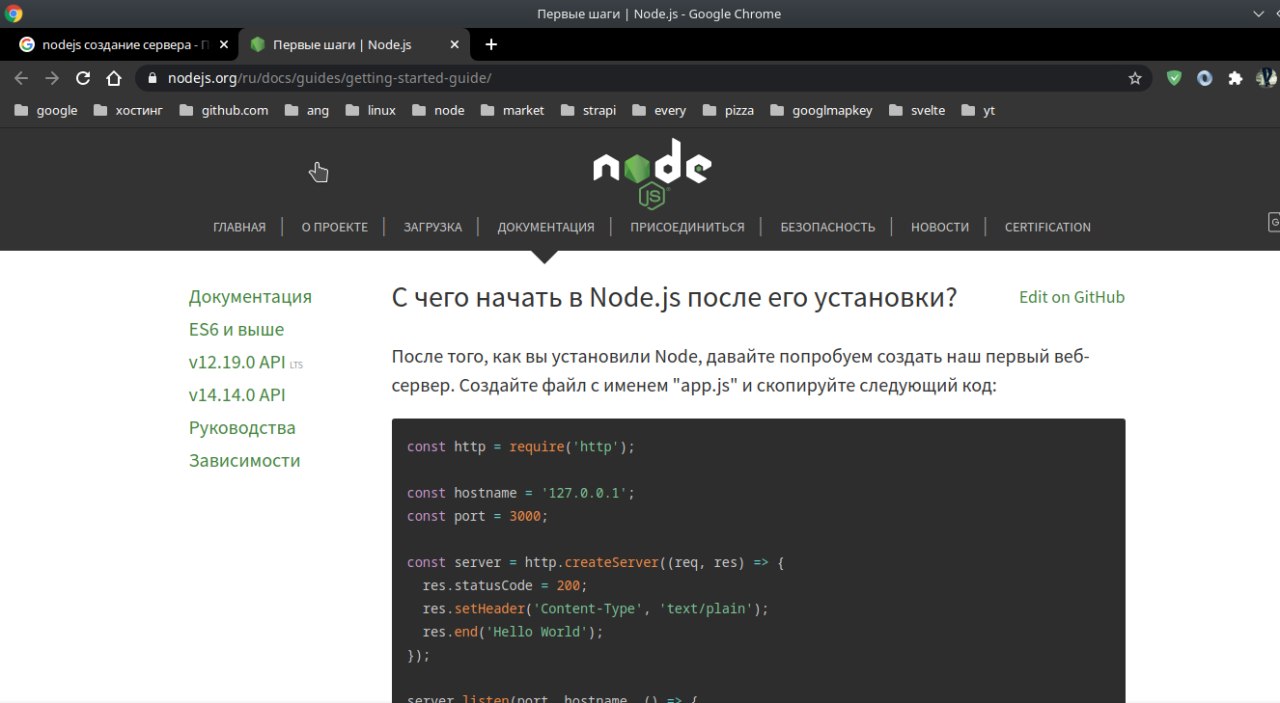Viewport: 1280px width, 703px height.
Task: Open the ГЛАВНАЯ nav item
Action: [x=240, y=227]
